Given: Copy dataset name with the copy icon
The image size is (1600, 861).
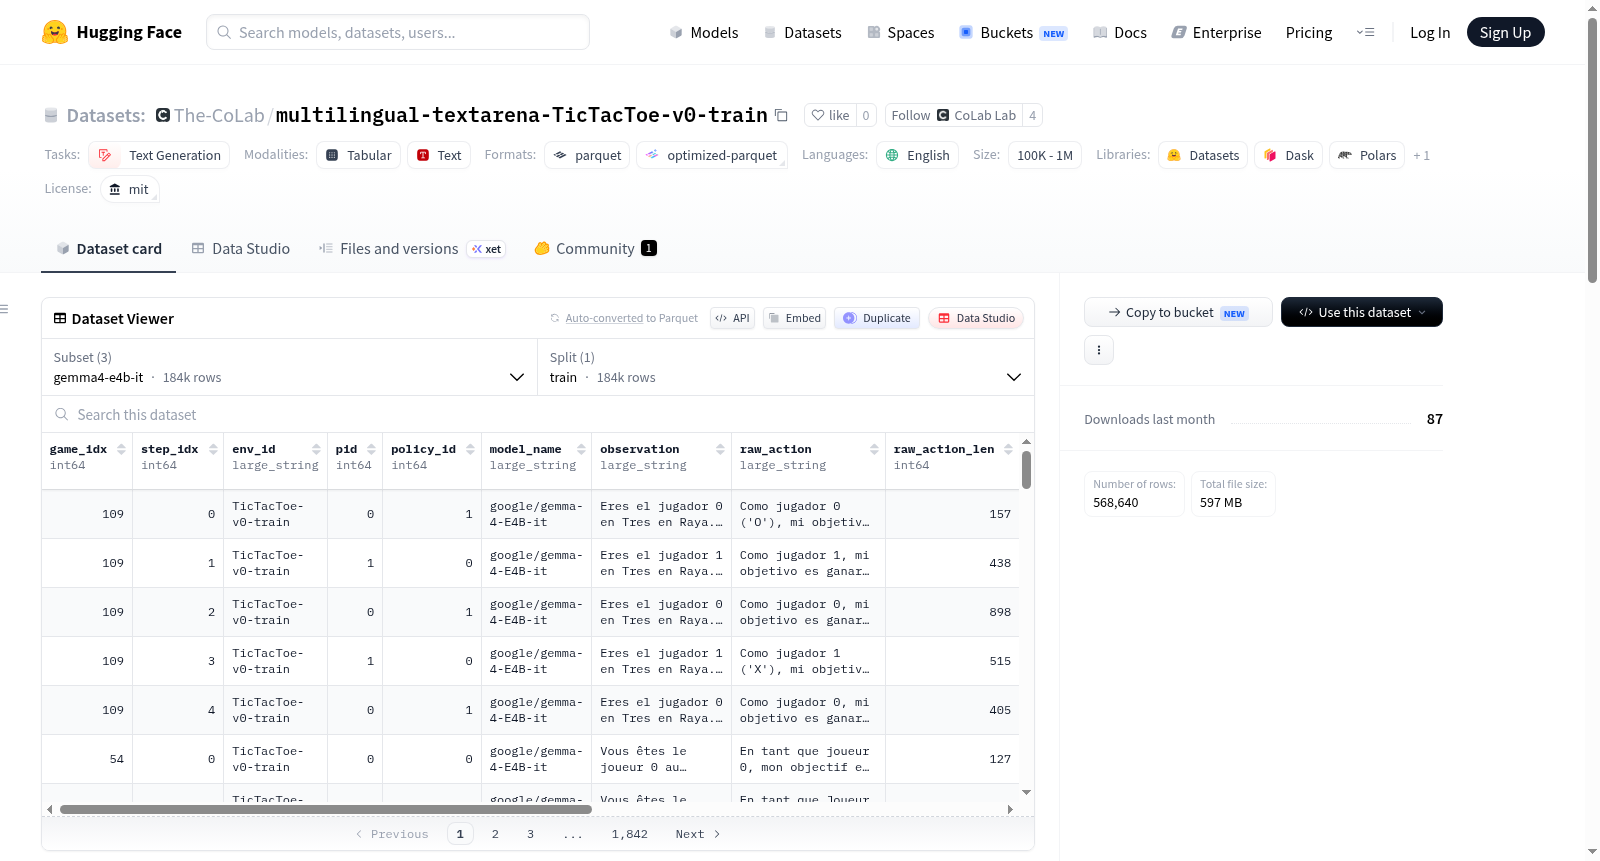Looking at the screenshot, I should tap(782, 115).
